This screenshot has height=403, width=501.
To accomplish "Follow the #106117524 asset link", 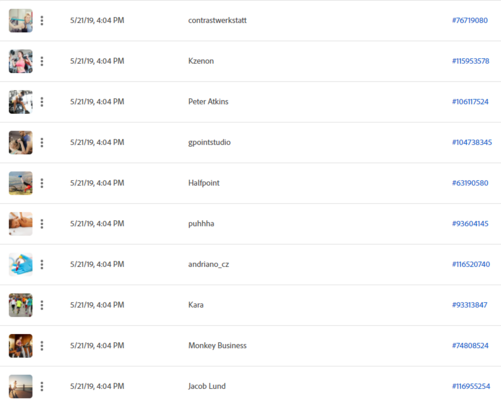I will [470, 102].
